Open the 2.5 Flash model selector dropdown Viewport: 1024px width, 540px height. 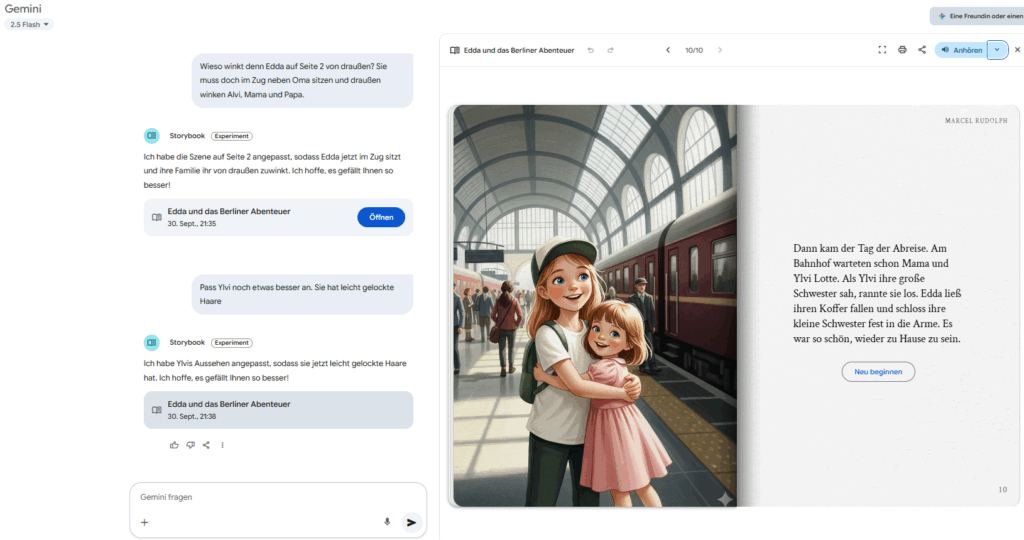(30, 24)
